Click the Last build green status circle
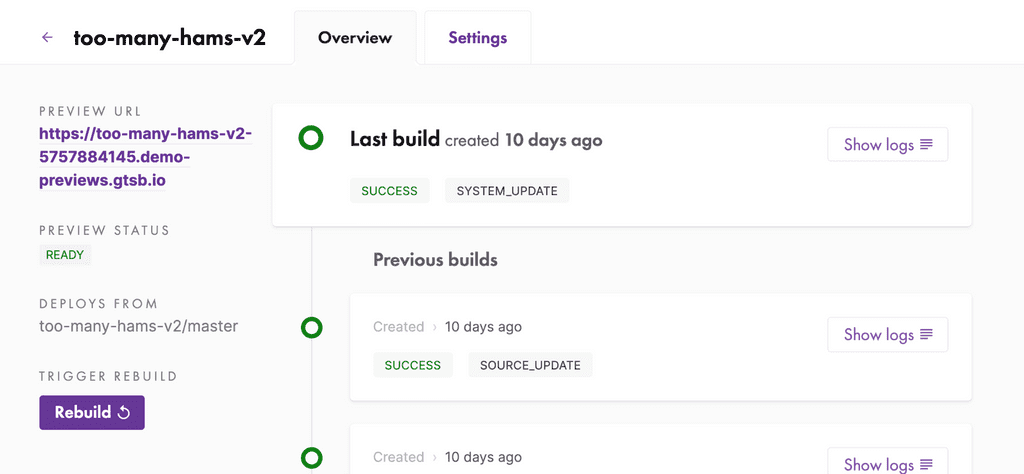Screen dimensions: 1024x474 click(x=311, y=138)
